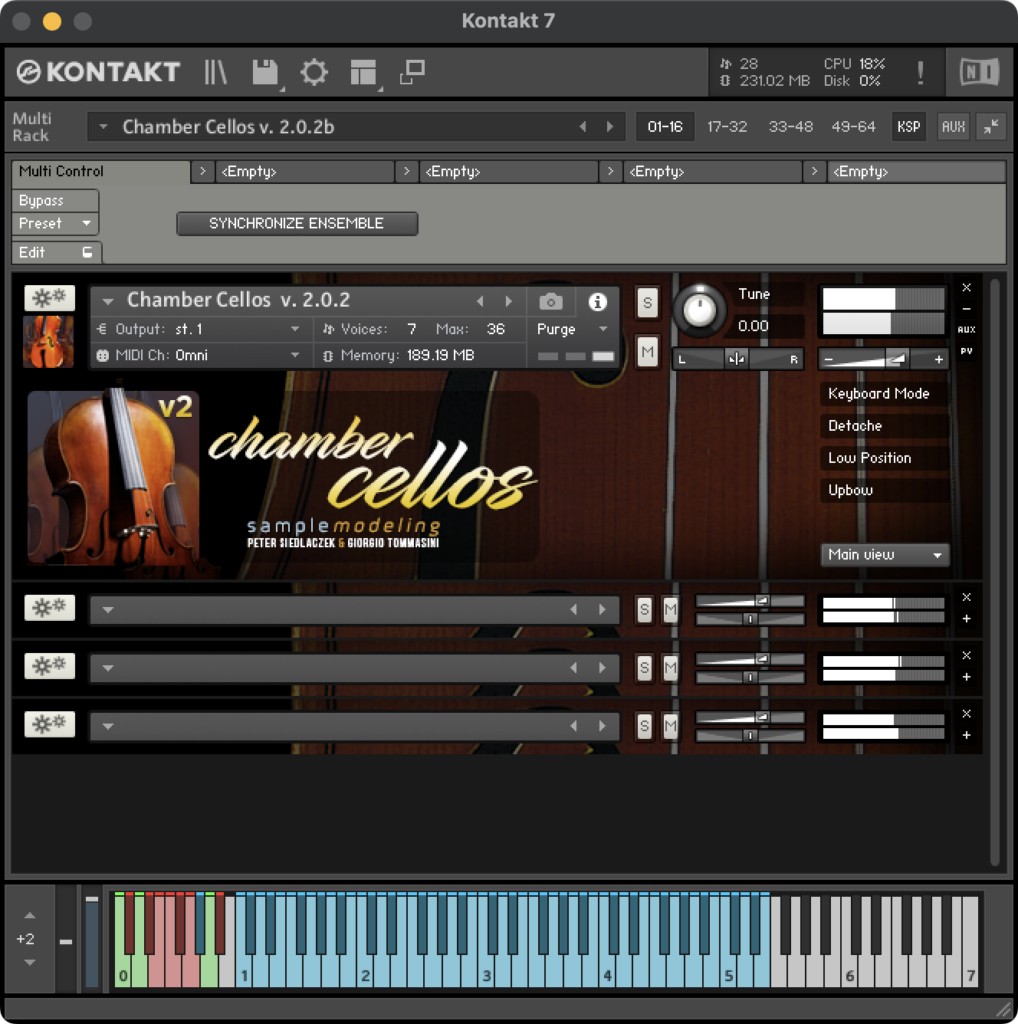Image resolution: width=1018 pixels, height=1024 pixels.
Task: Click the Upbow button
Action: click(x=884, y=490)
